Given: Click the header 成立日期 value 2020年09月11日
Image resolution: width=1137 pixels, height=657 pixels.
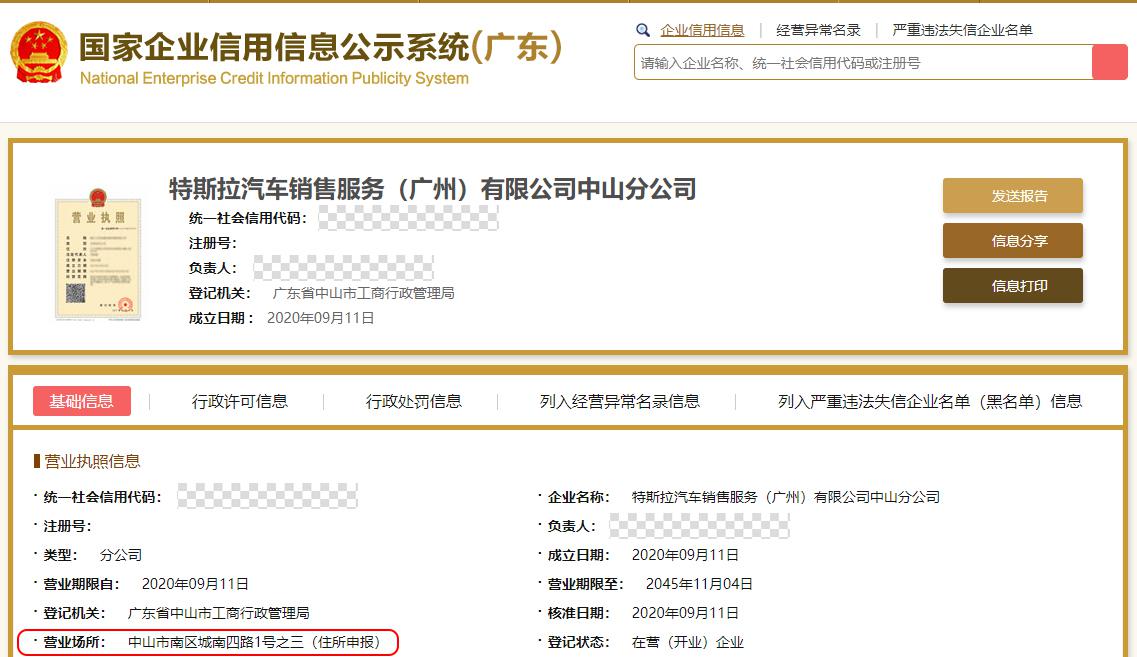Looking at the screenshot, I should click(321, 318).
